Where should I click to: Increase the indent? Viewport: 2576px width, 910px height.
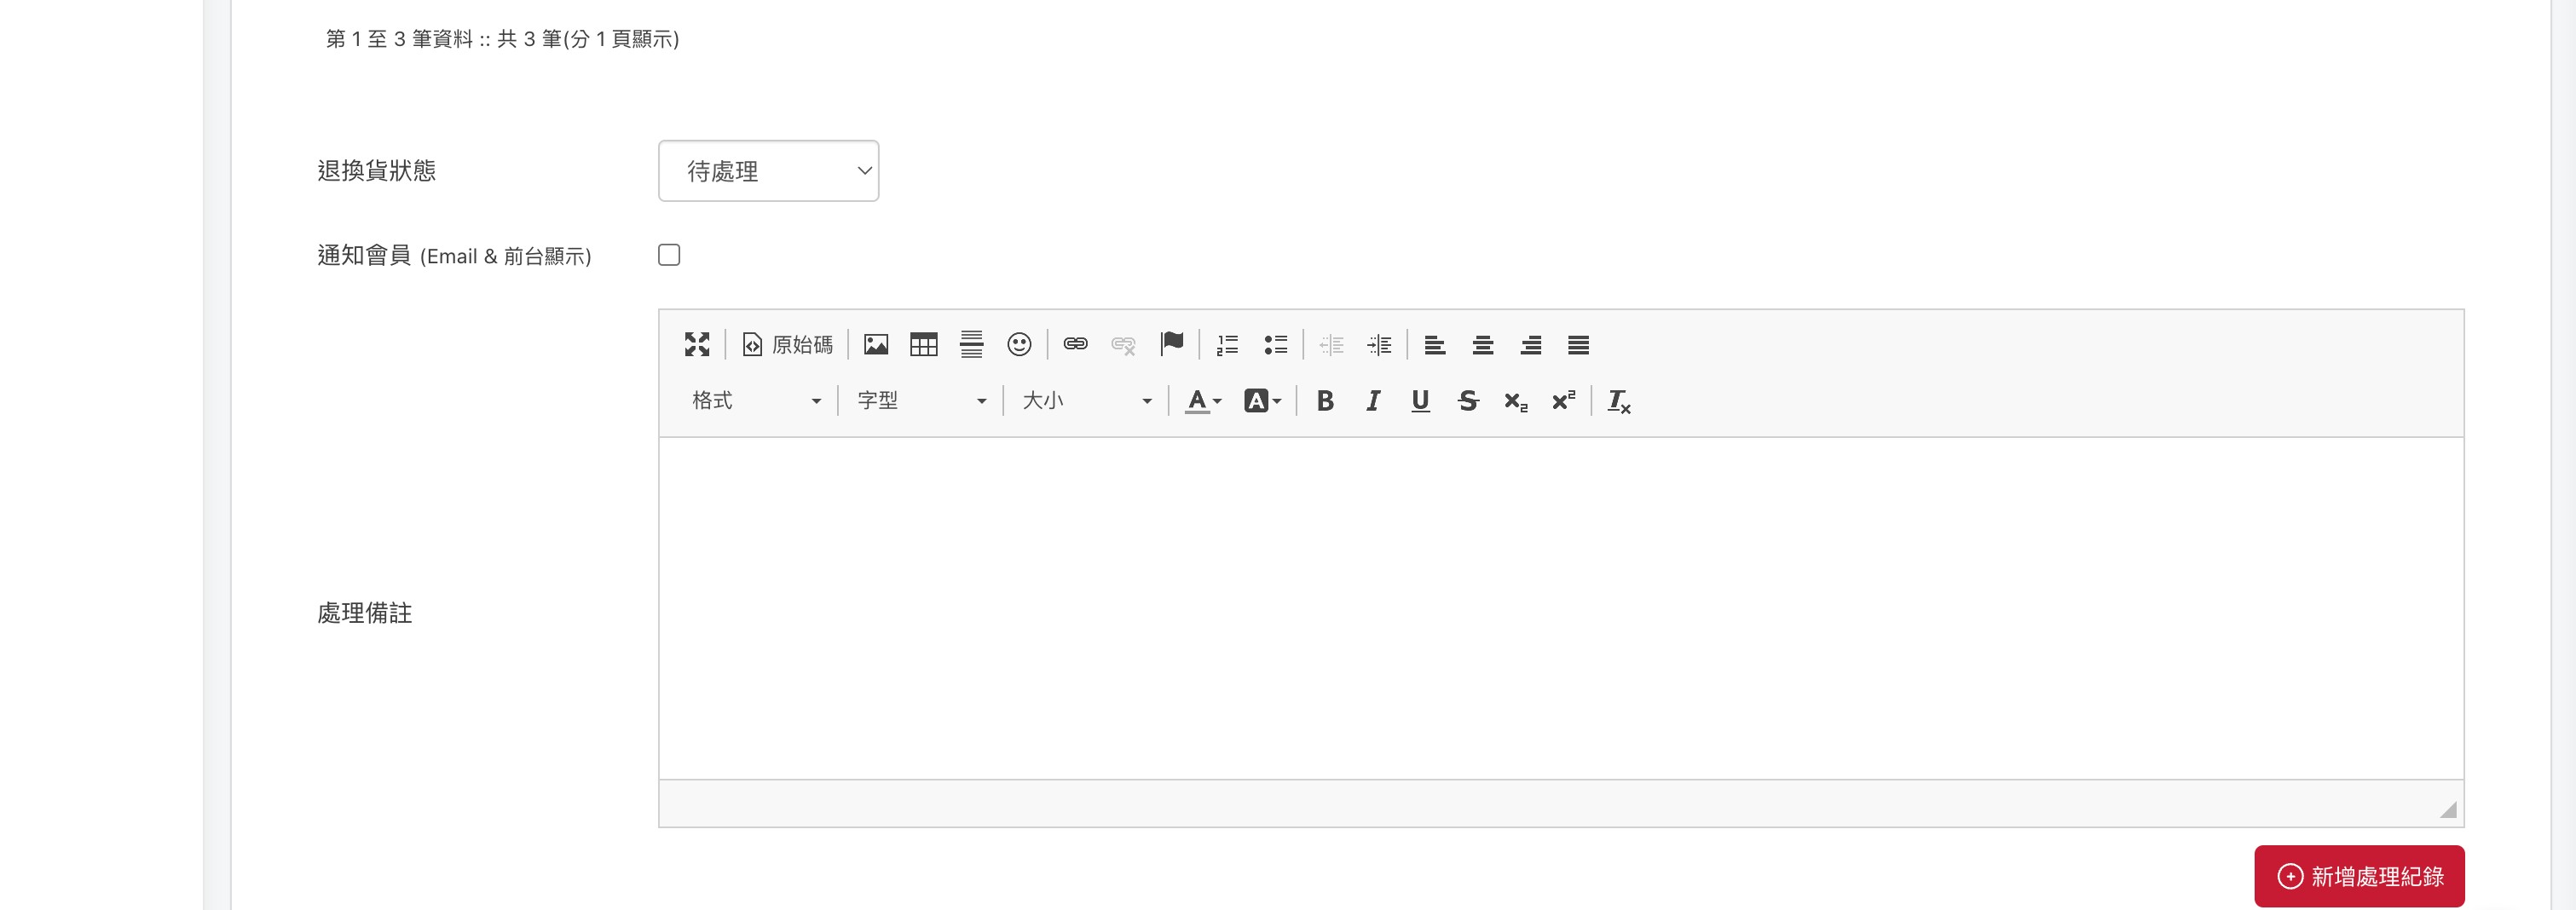click(1379, 345)
